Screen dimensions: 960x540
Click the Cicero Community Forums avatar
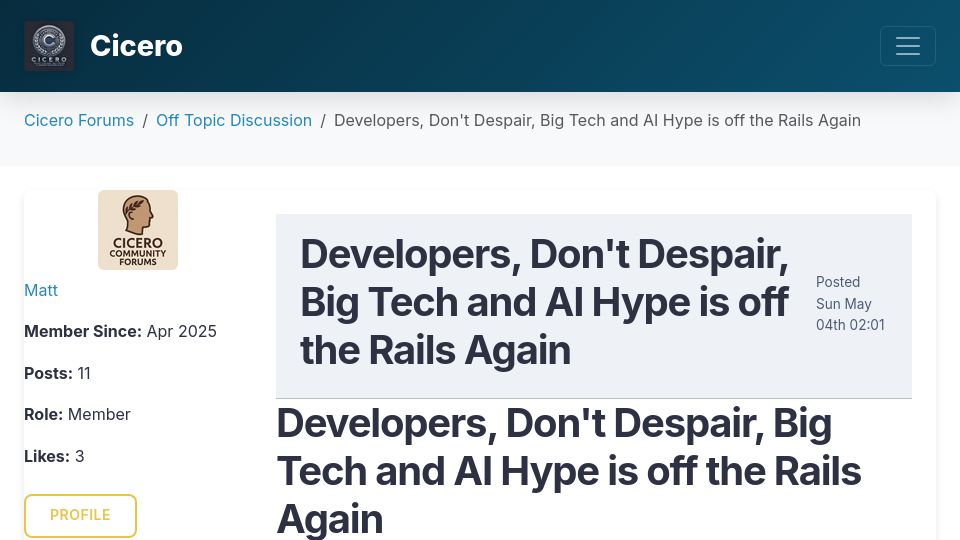click(138, 230)
